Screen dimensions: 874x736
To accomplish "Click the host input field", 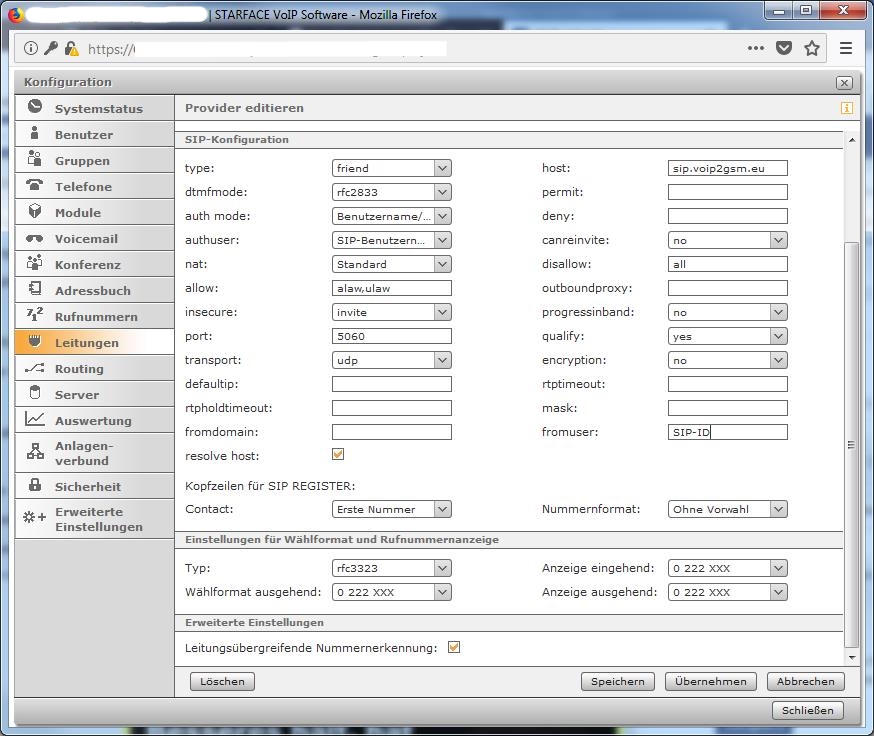I will pyautogui.click(x=727, y=168).
